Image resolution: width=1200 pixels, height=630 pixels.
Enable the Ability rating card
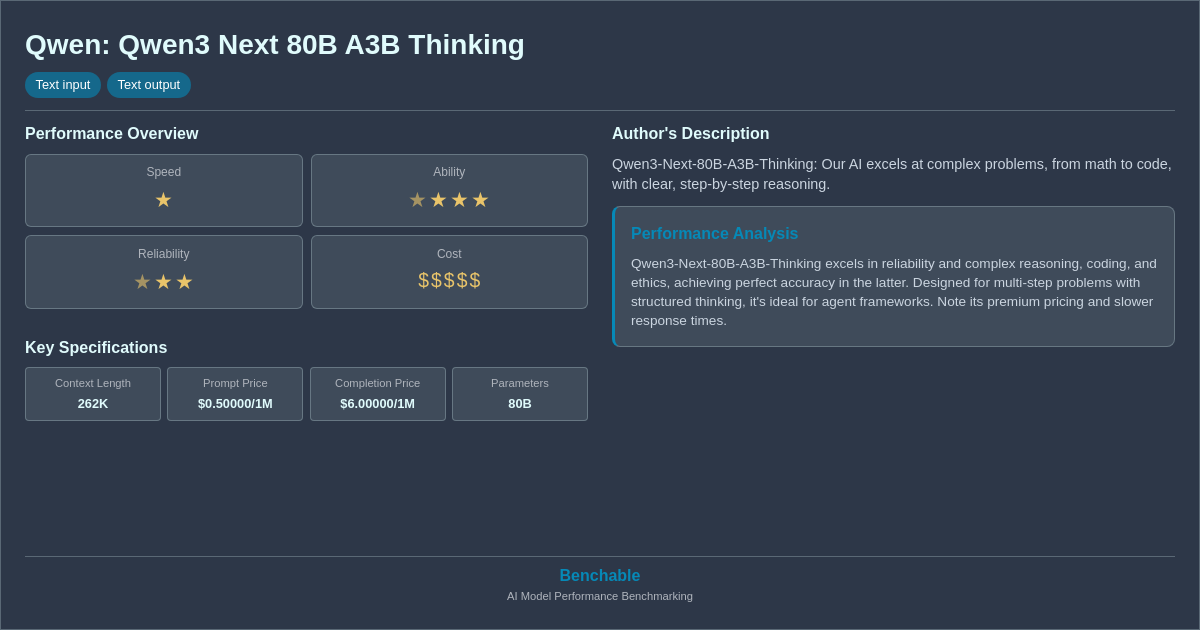coord(449,190)
